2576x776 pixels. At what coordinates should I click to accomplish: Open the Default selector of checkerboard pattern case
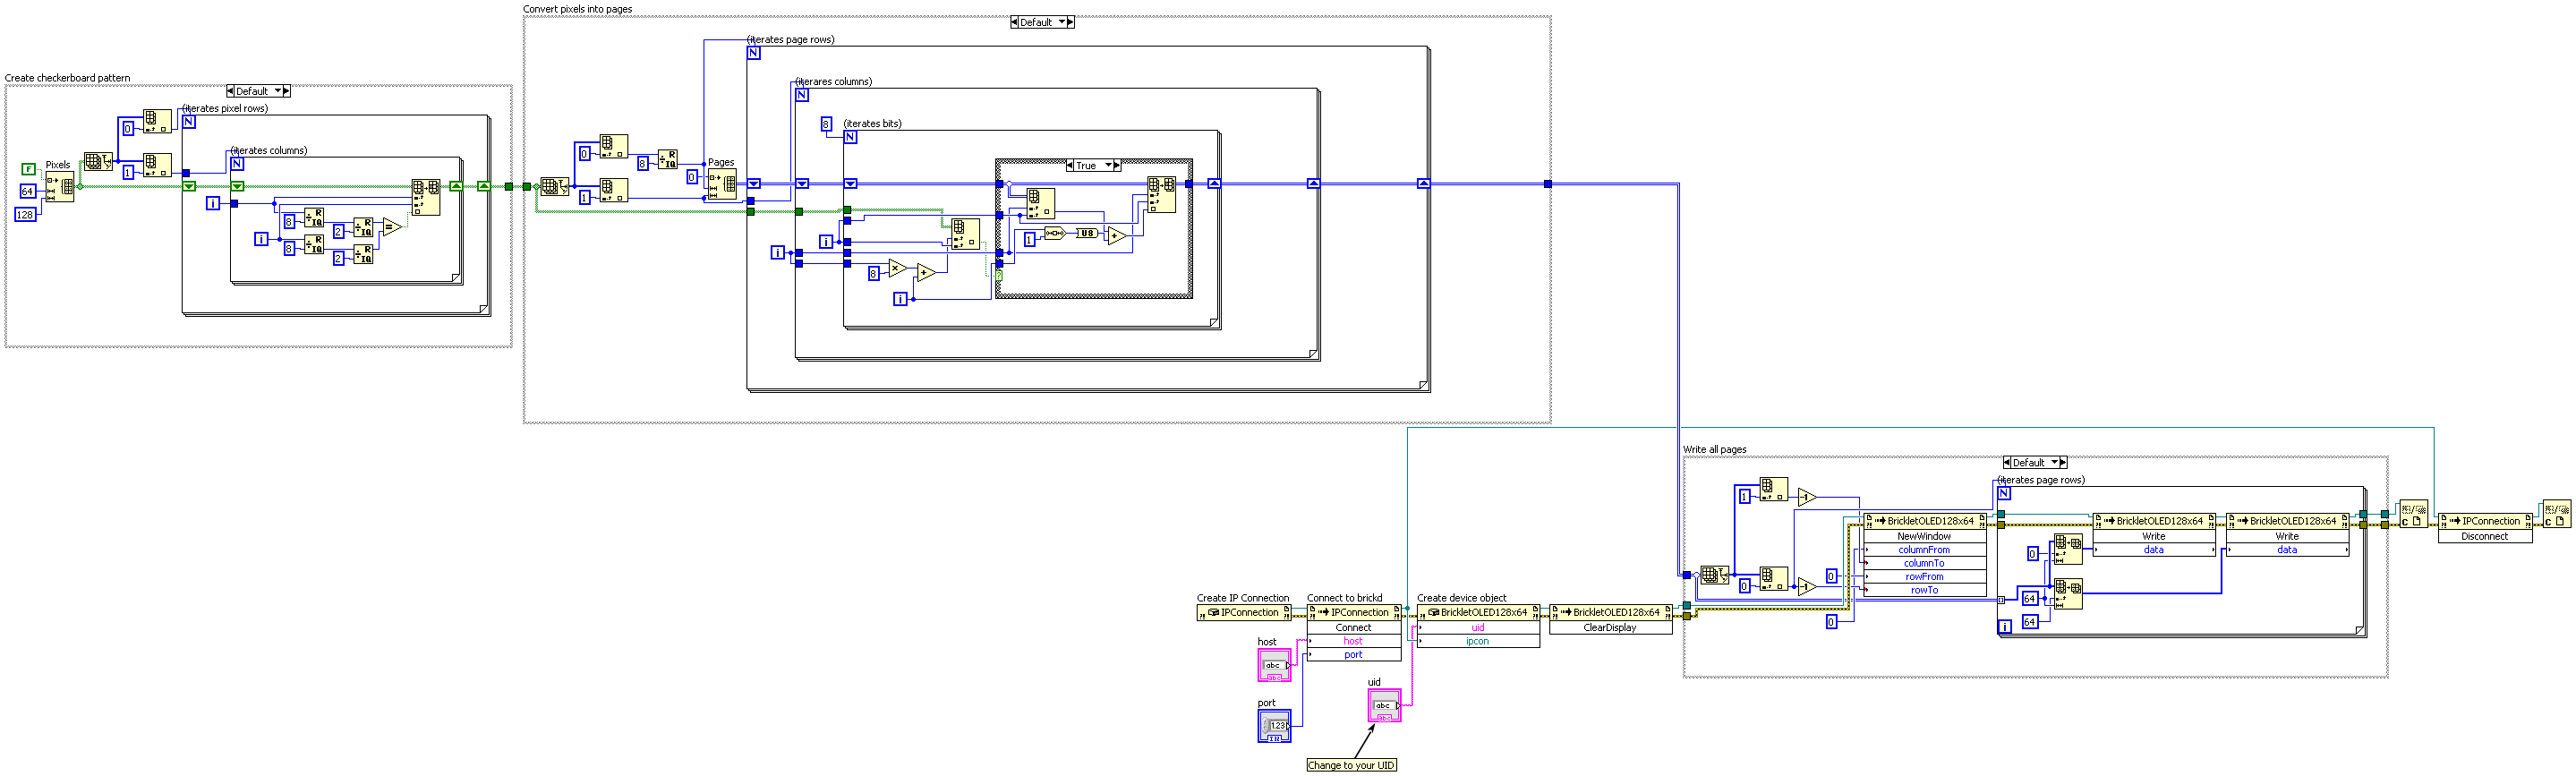[x=258, y=91]
